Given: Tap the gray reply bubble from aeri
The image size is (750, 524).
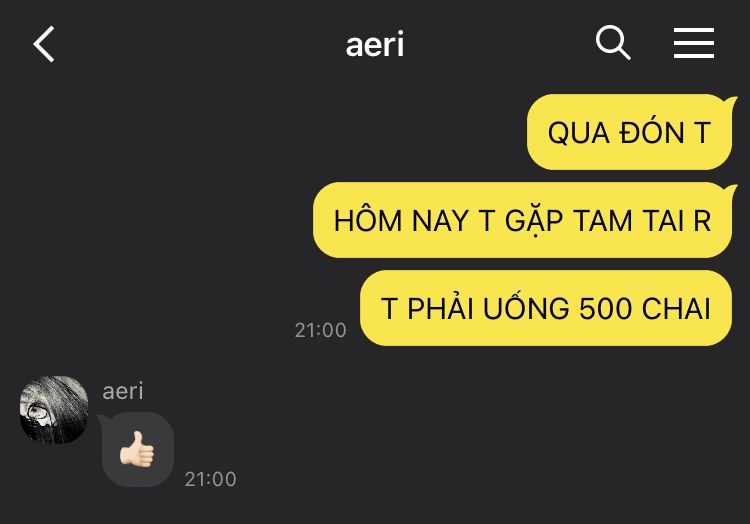Looking at the screenshot, I should coord(137,449).
